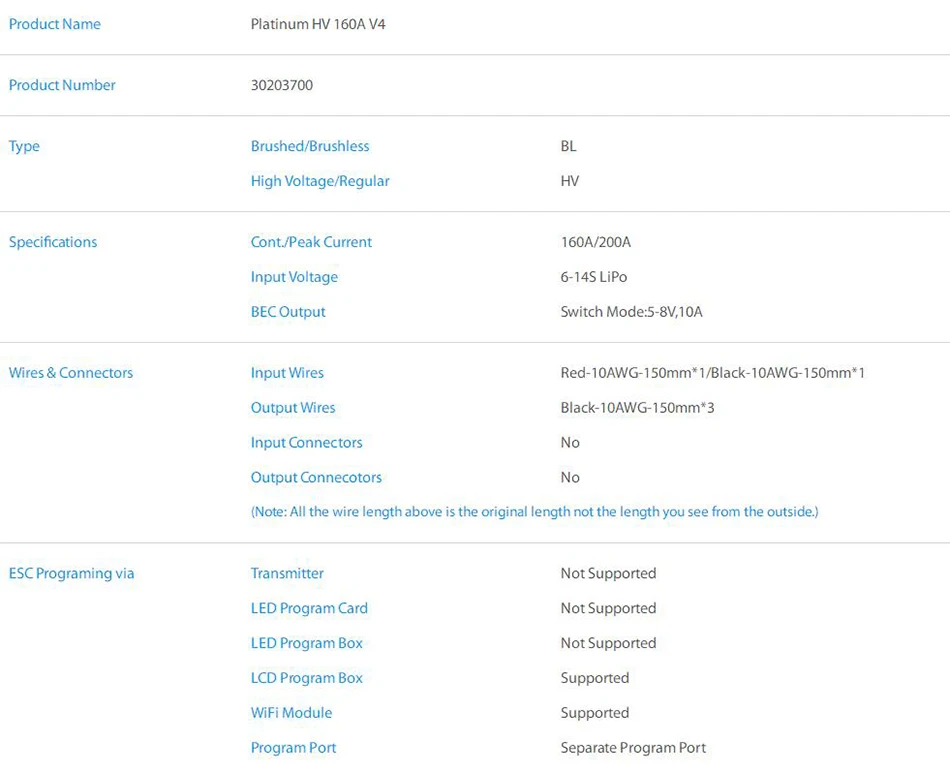This screenshot has height=773, width=950.
Task: Select the 'BL' value
Action: 568,146
